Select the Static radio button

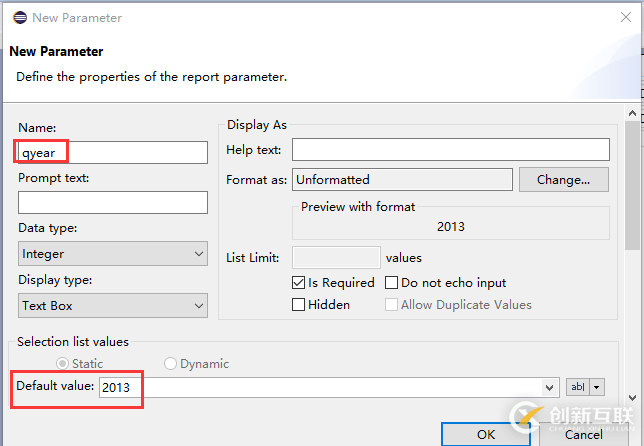click(62, 363)
